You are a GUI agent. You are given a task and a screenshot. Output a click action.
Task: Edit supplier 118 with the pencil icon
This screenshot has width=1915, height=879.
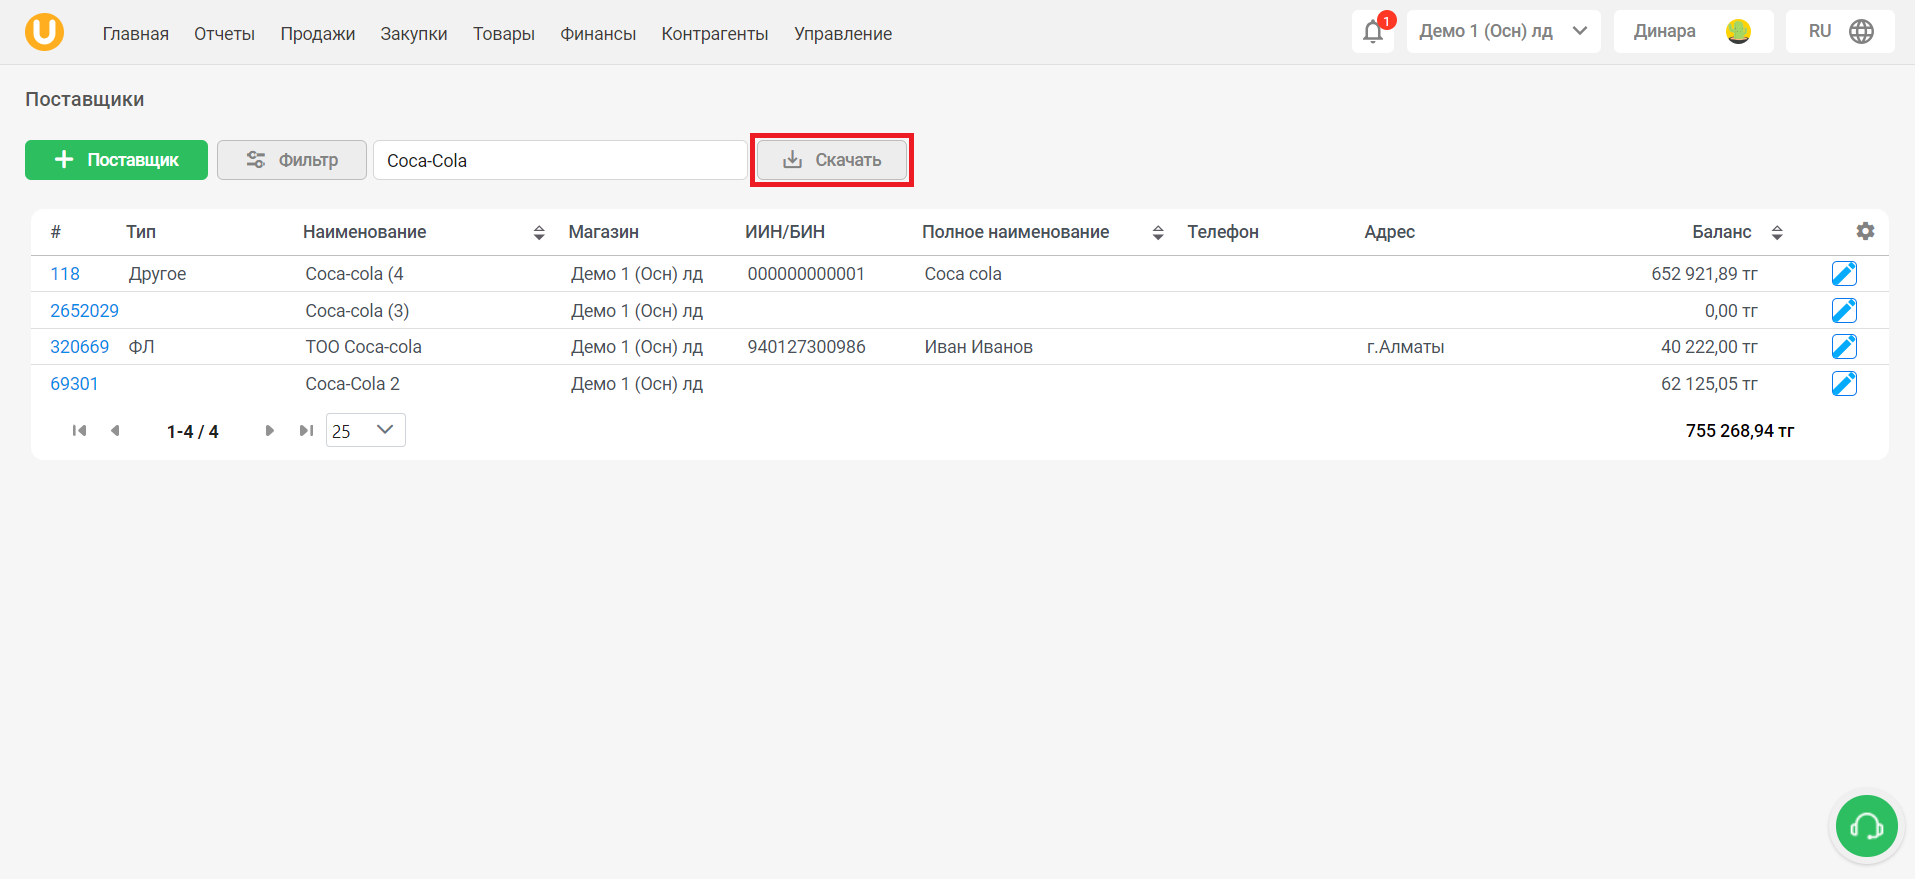(1844, 273)
